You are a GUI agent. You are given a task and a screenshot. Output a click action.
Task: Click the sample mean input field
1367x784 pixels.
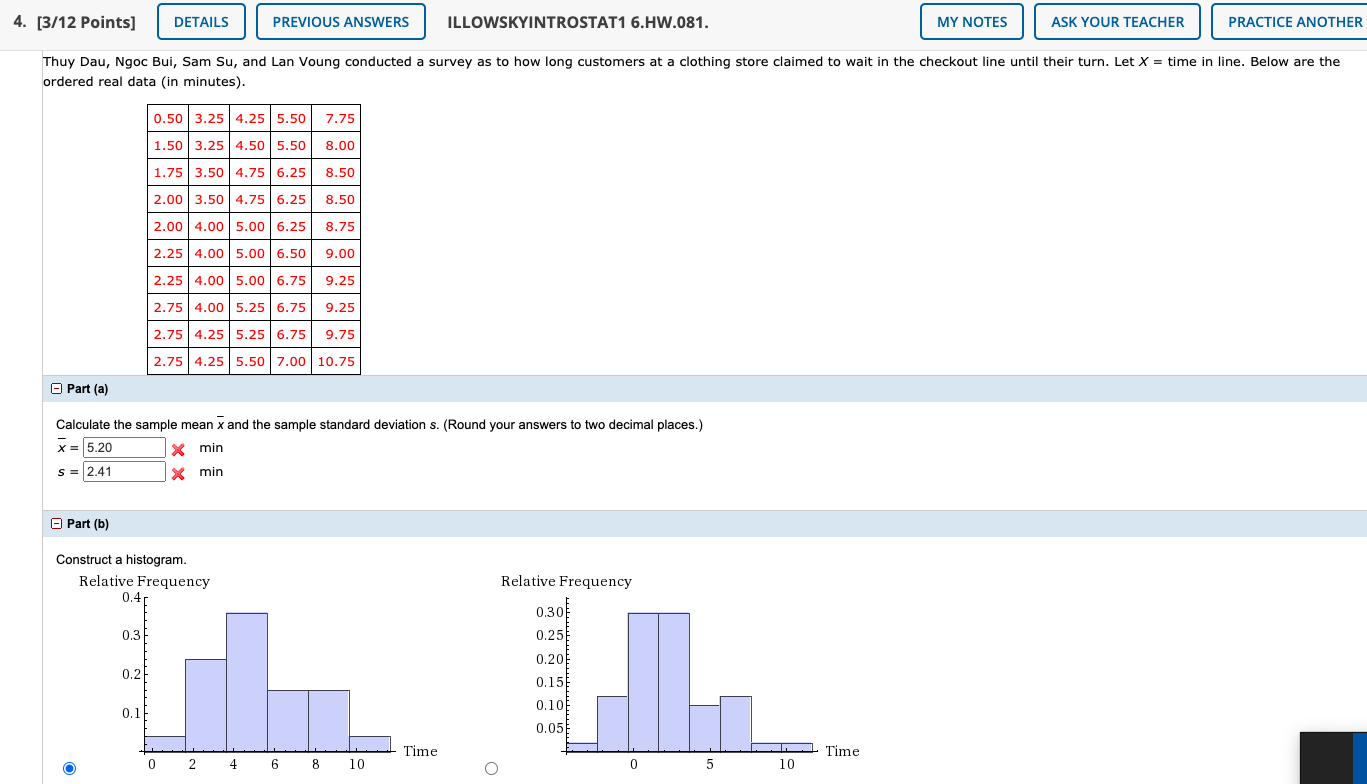point(124,448)
